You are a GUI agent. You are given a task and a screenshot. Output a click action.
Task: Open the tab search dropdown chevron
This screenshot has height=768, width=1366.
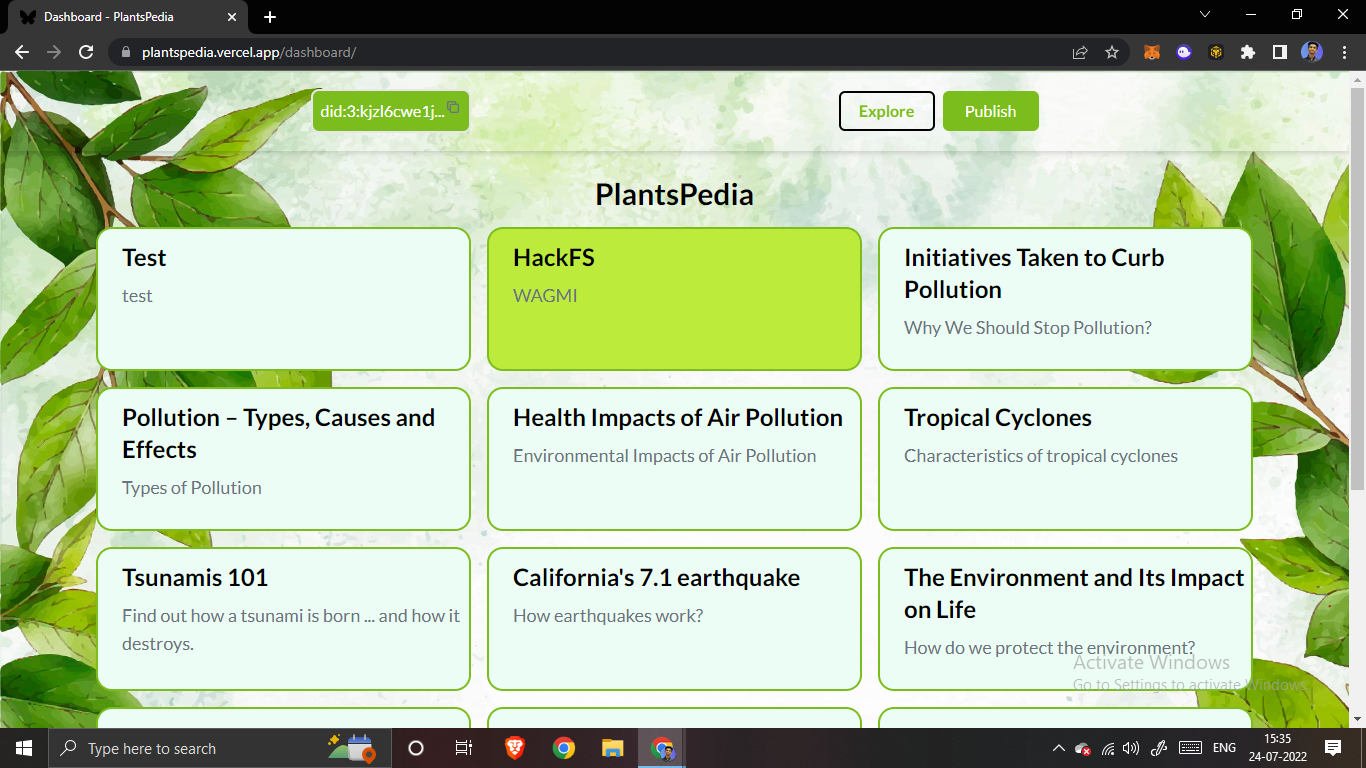click(x=1205, y=14)
